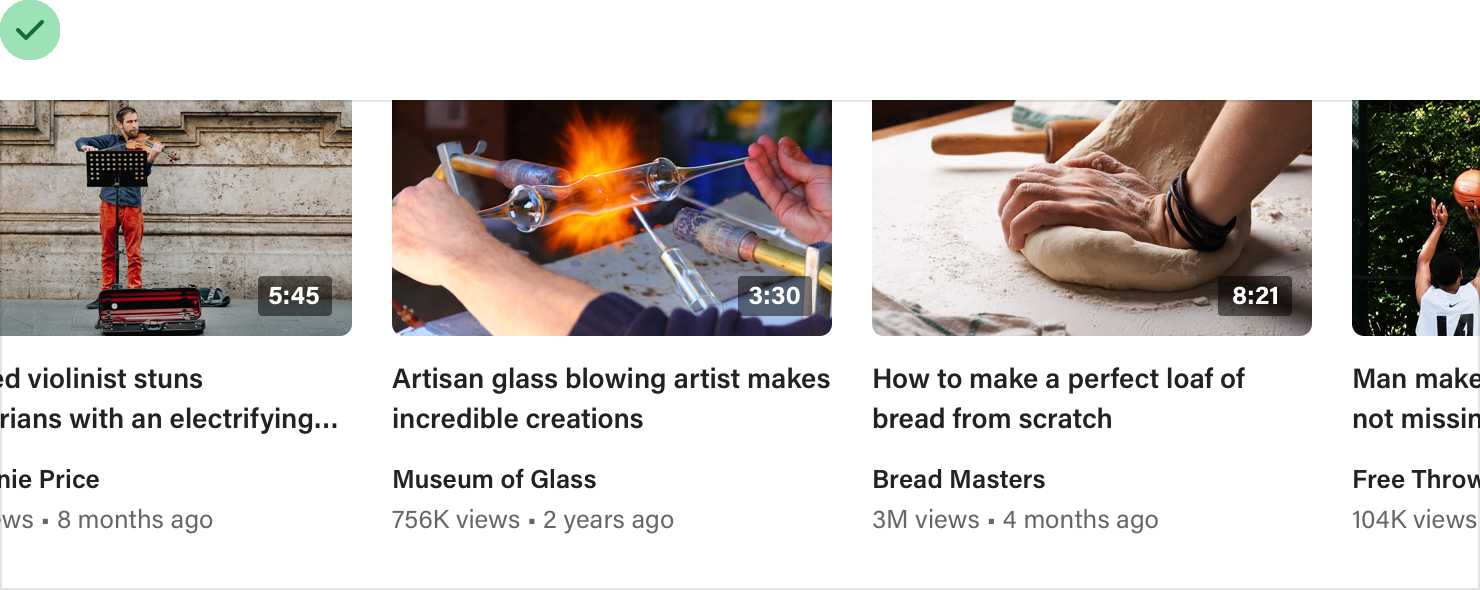Screen dimensions: 1480x590
Task: Open the violinist stuns video title
Action: (169, 399)
